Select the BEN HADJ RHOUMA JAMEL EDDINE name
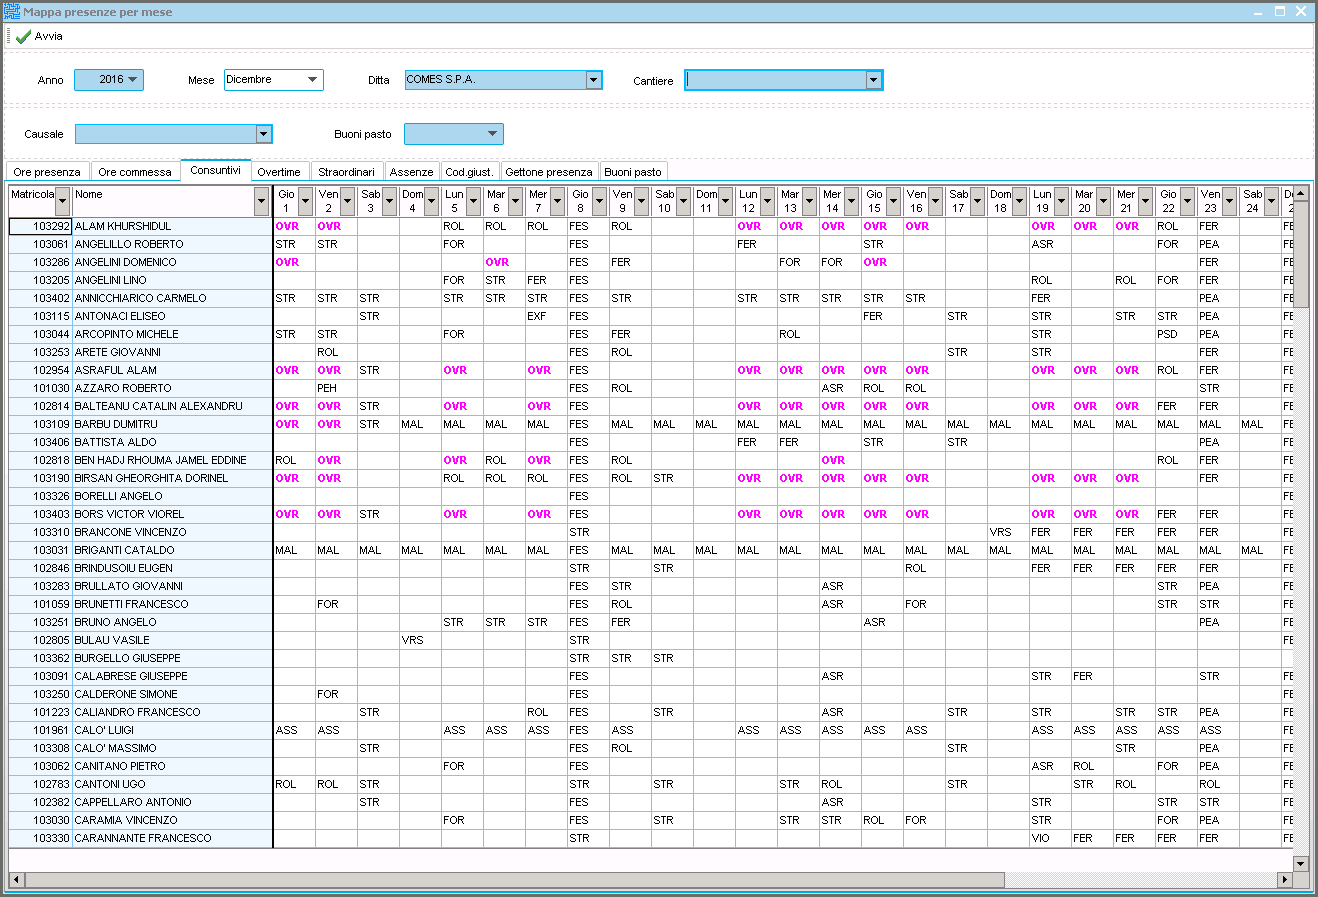This screenshot has height=897, width=1318. click(172, 460)
